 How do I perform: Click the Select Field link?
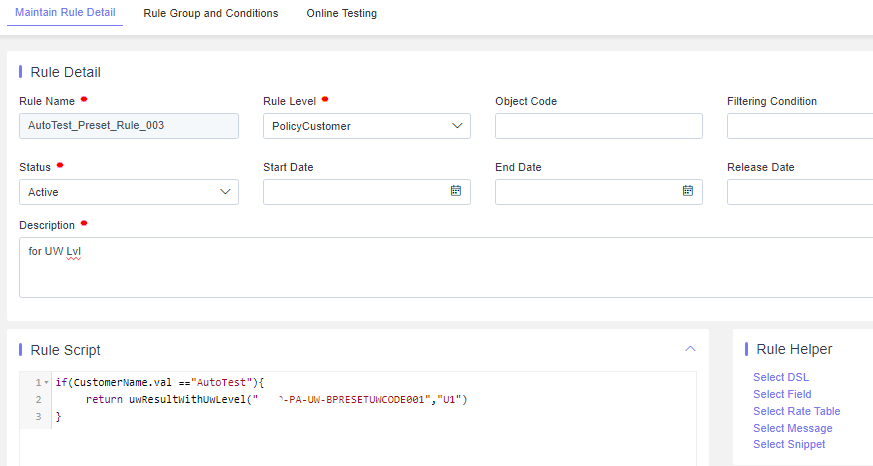coord(782,394)
